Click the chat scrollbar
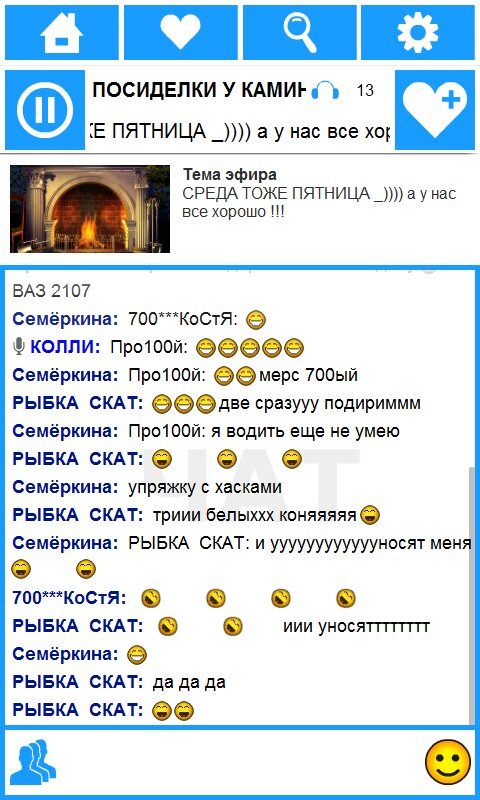The width and height of the screenshot is (480, 800). [x=472, y=592]
